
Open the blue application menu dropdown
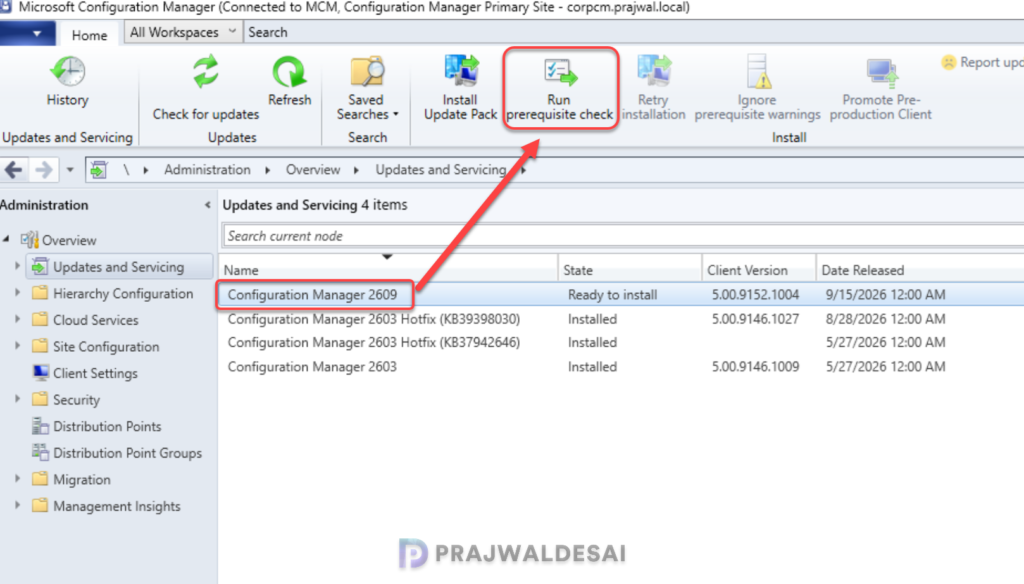click(x=27, y=33)
